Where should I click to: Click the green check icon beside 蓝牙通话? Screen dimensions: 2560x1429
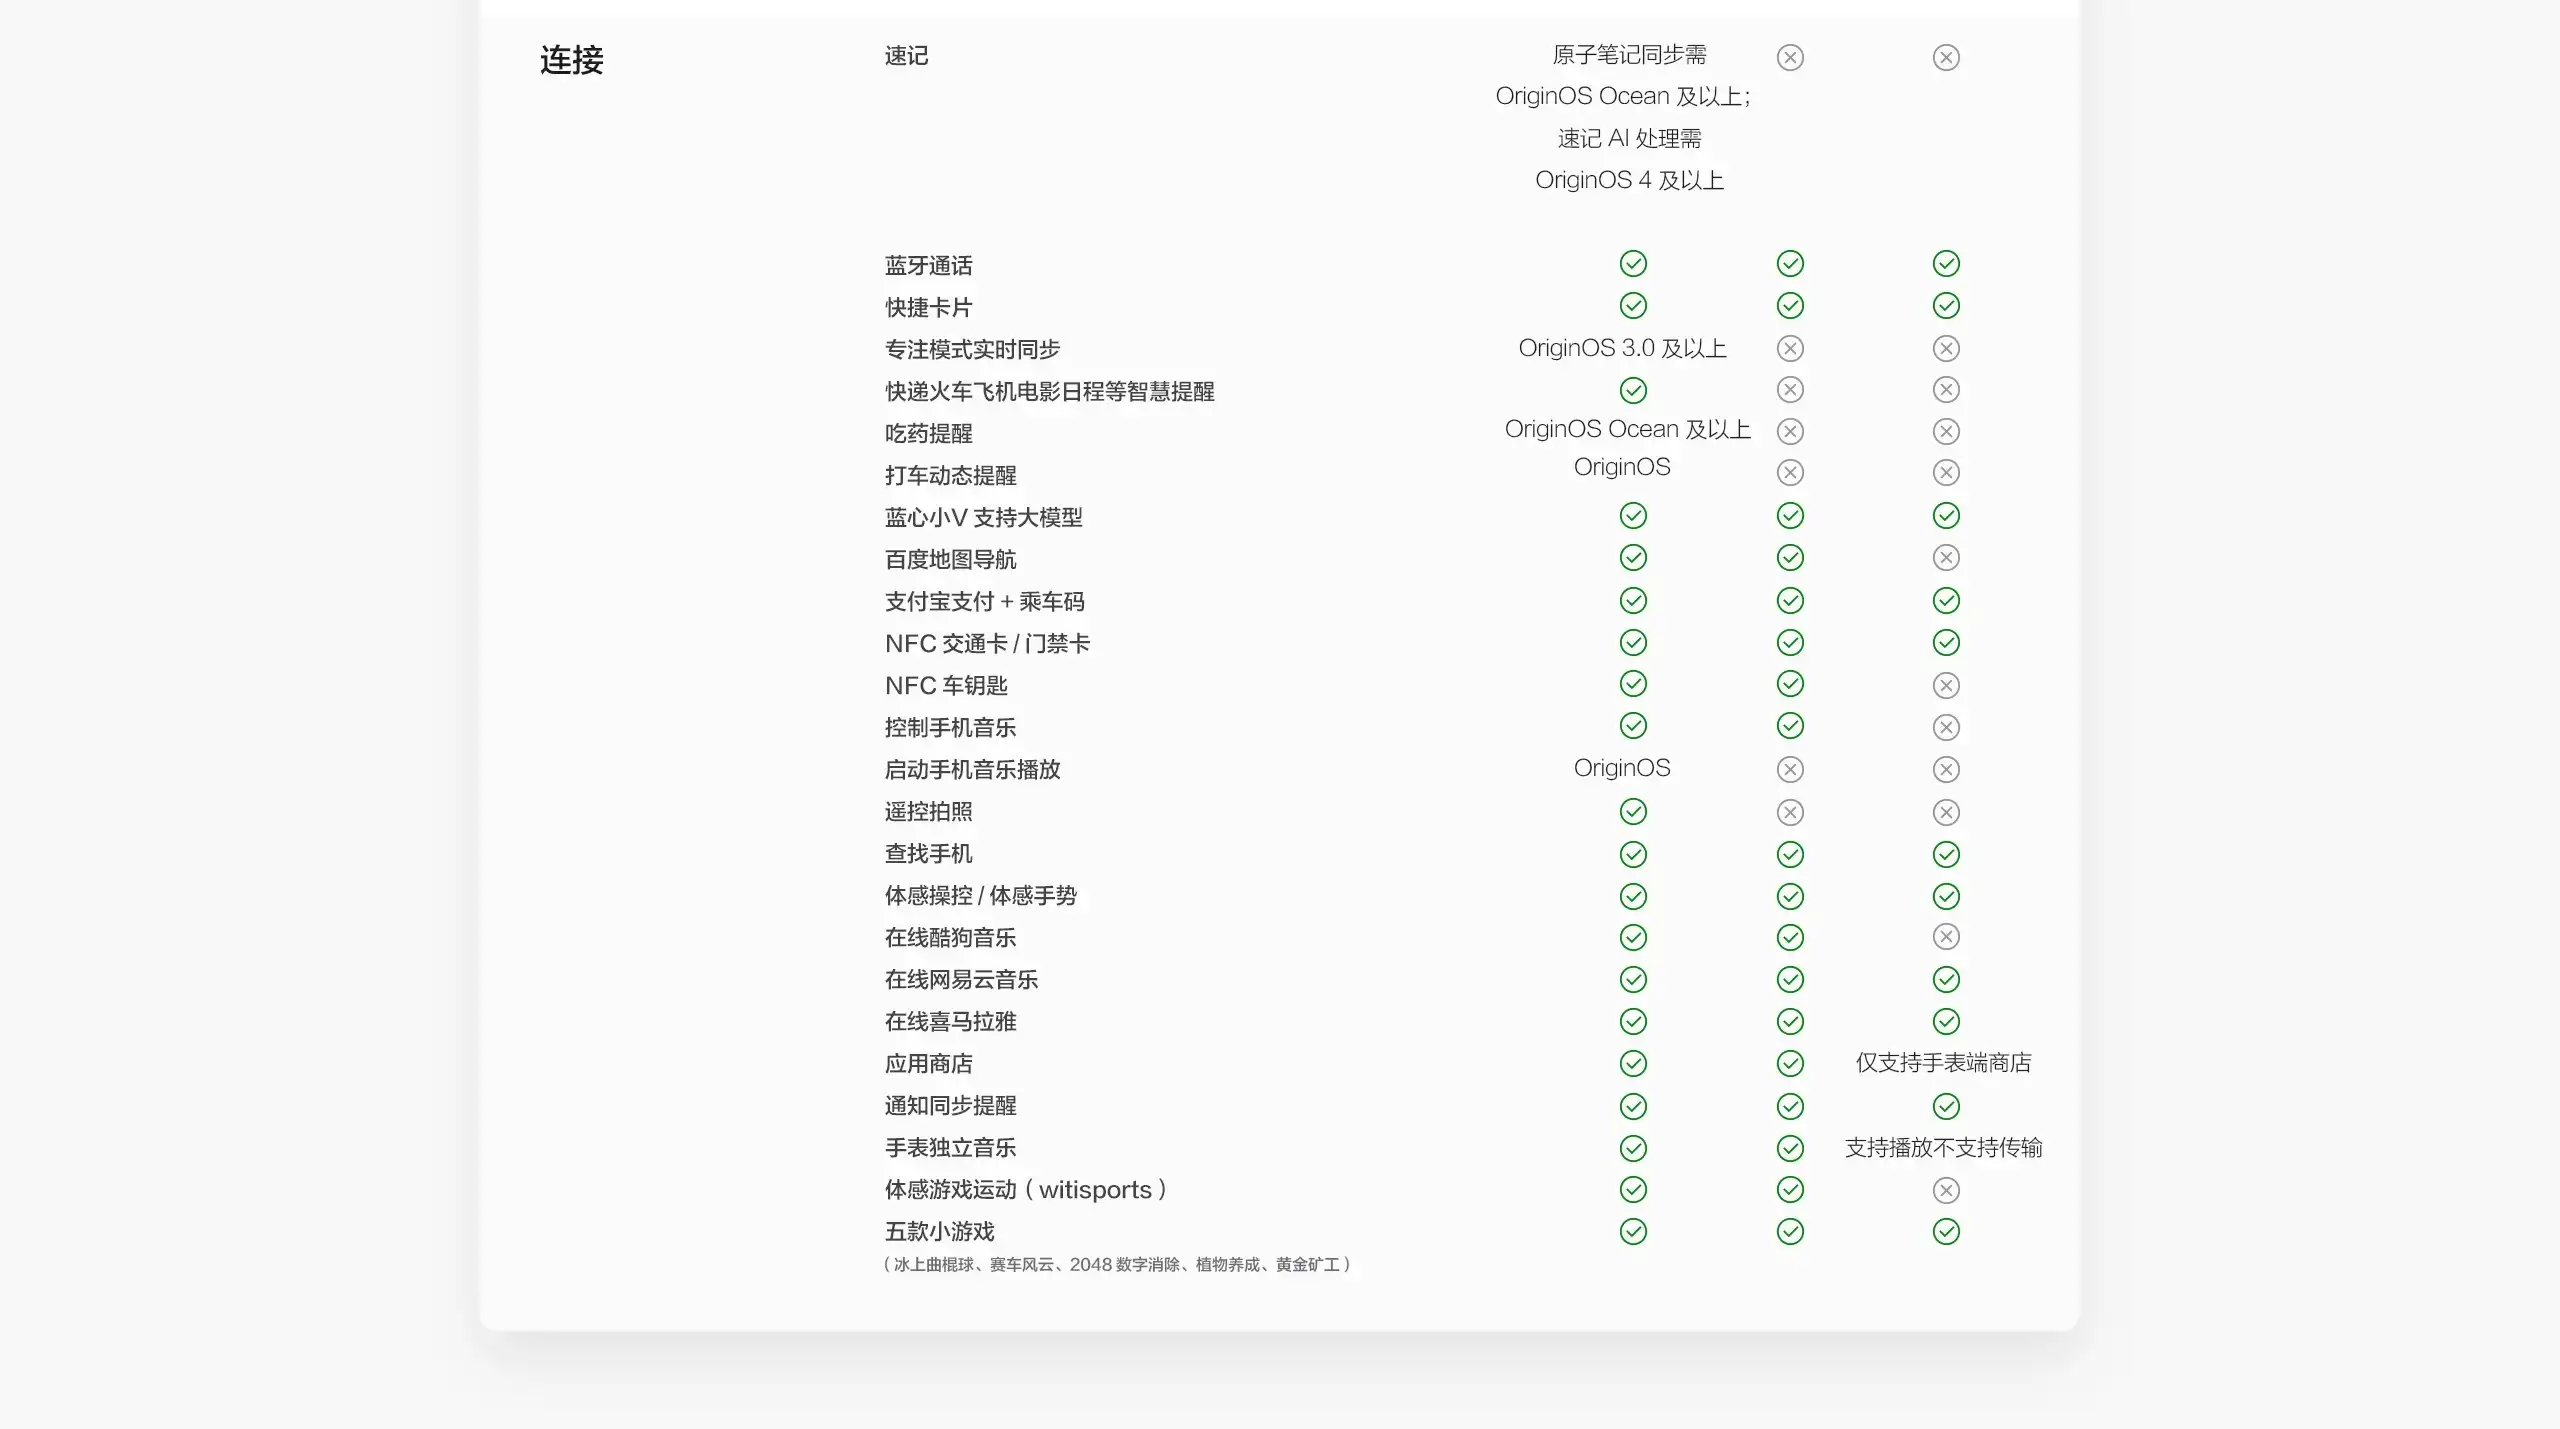[1633, 264]
